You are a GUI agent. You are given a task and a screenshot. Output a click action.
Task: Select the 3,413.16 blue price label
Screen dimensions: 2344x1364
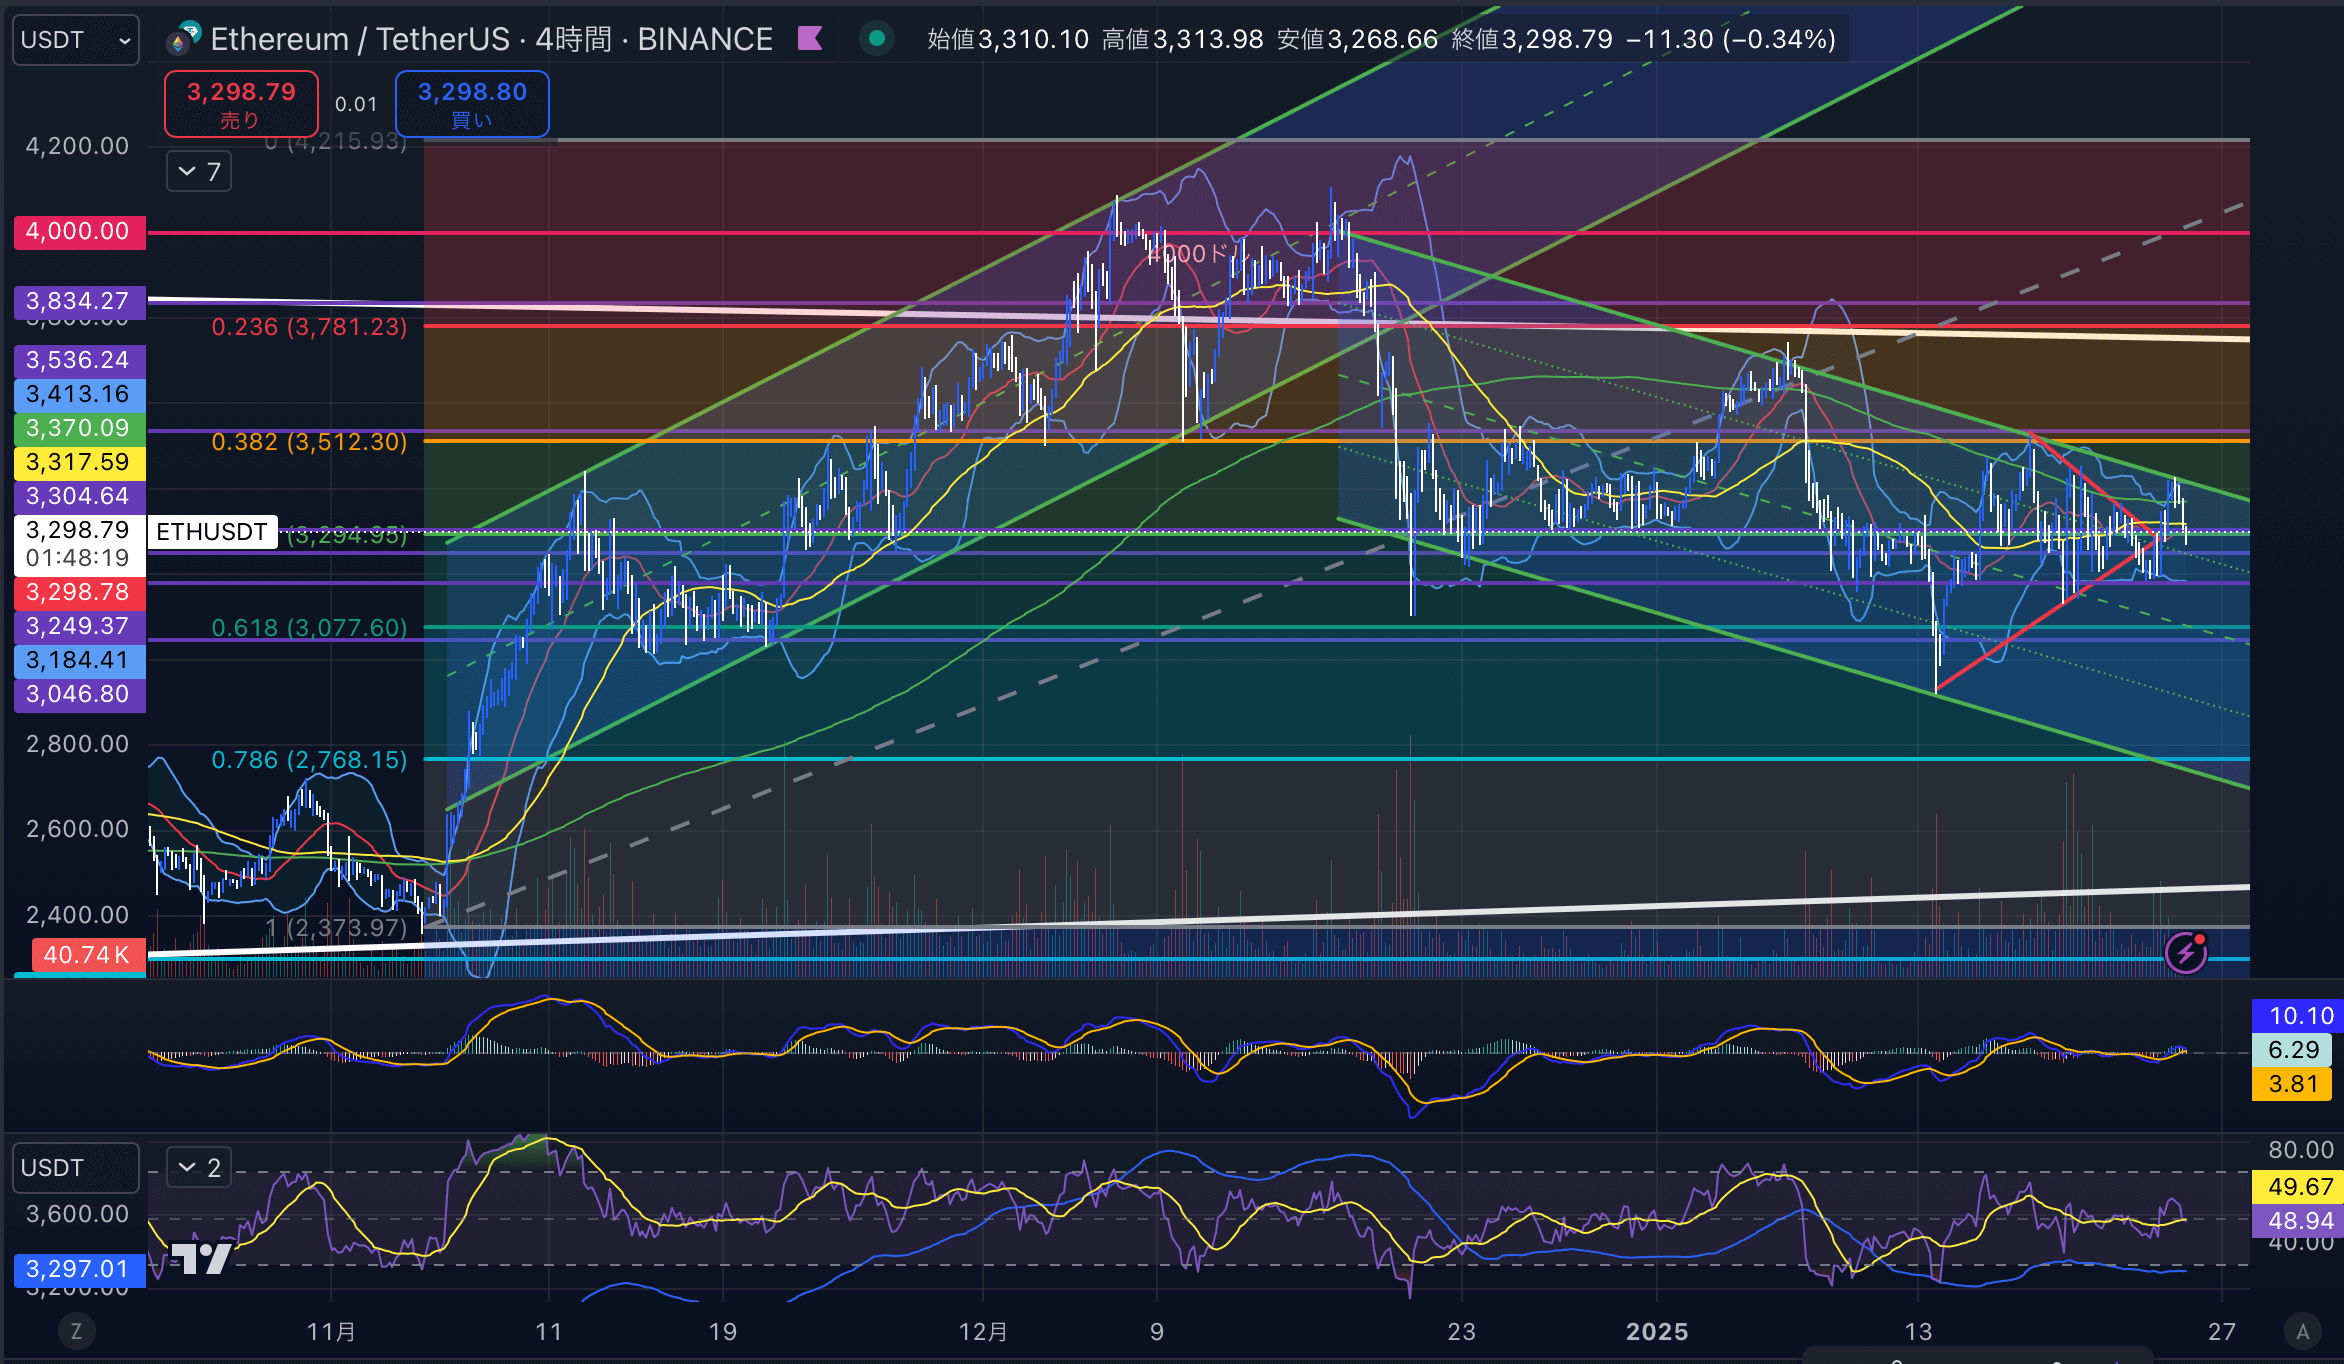[x=80, y=394]
